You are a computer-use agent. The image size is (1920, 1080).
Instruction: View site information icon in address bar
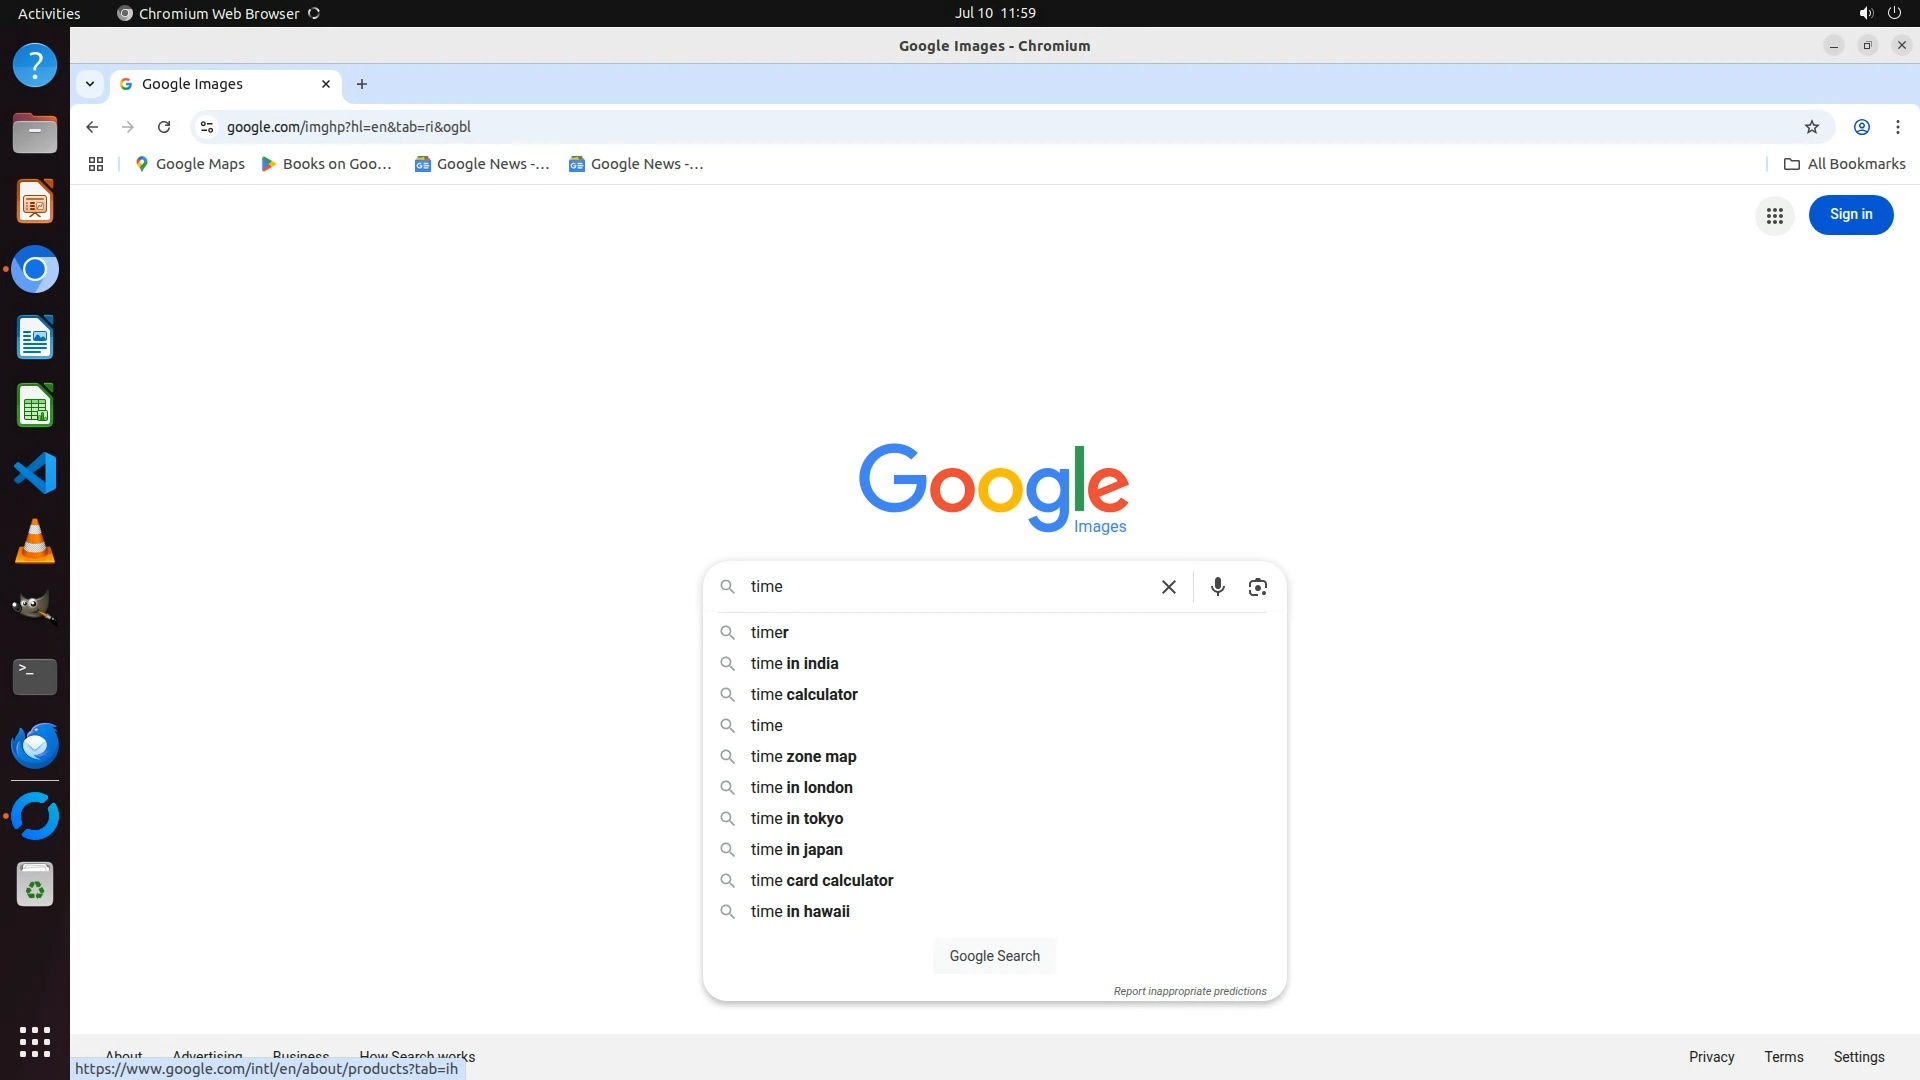[207, 127]
